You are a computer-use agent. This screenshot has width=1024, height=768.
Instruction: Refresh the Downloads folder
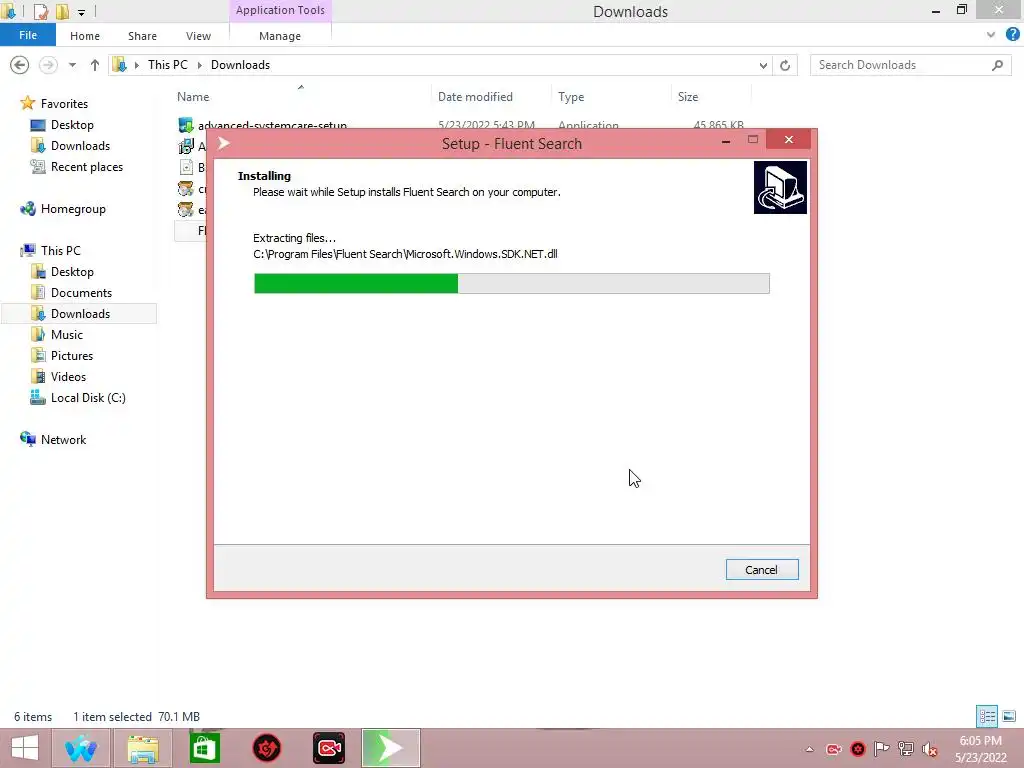tap(785, 65)
